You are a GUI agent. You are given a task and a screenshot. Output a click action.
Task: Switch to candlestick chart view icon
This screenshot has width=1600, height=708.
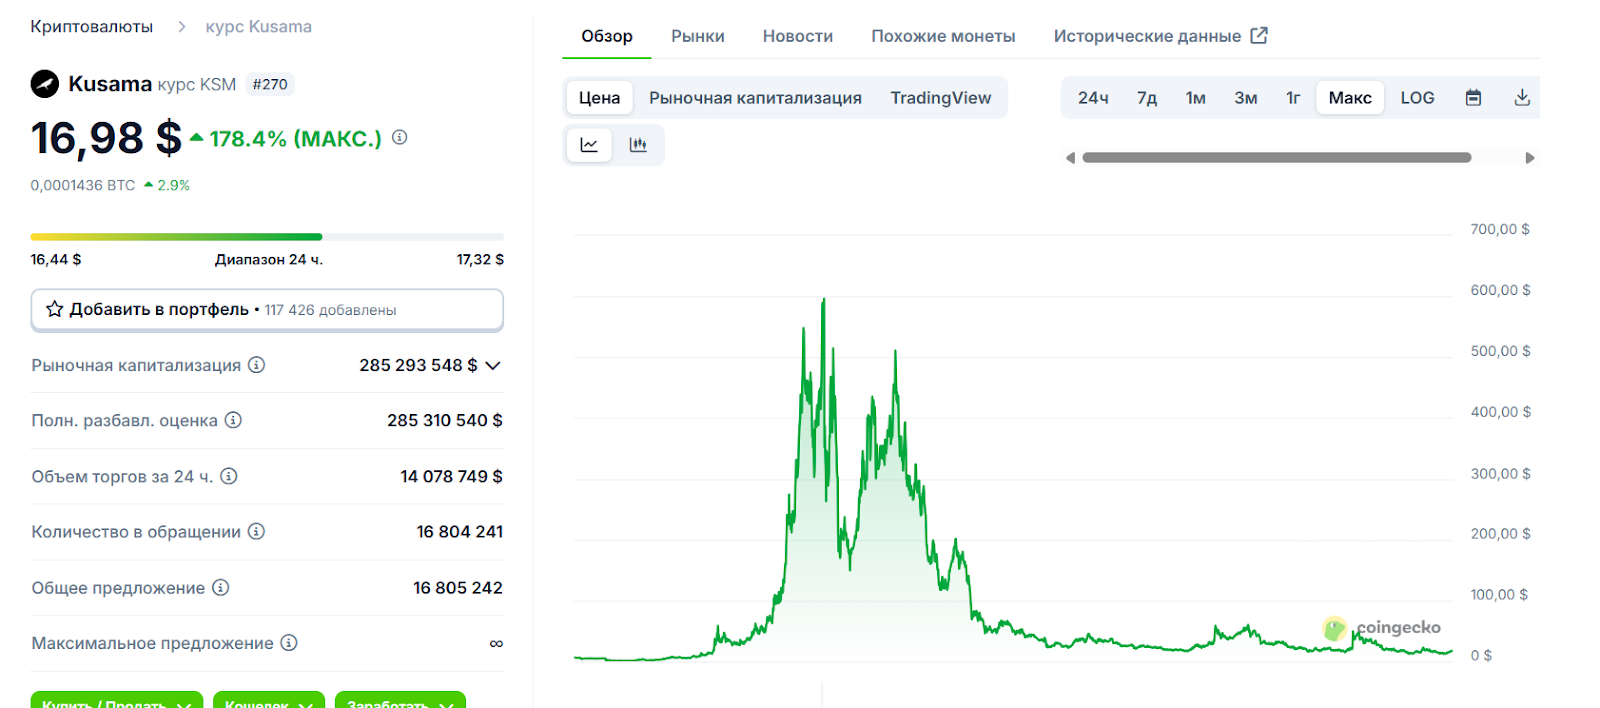[638, 145]
